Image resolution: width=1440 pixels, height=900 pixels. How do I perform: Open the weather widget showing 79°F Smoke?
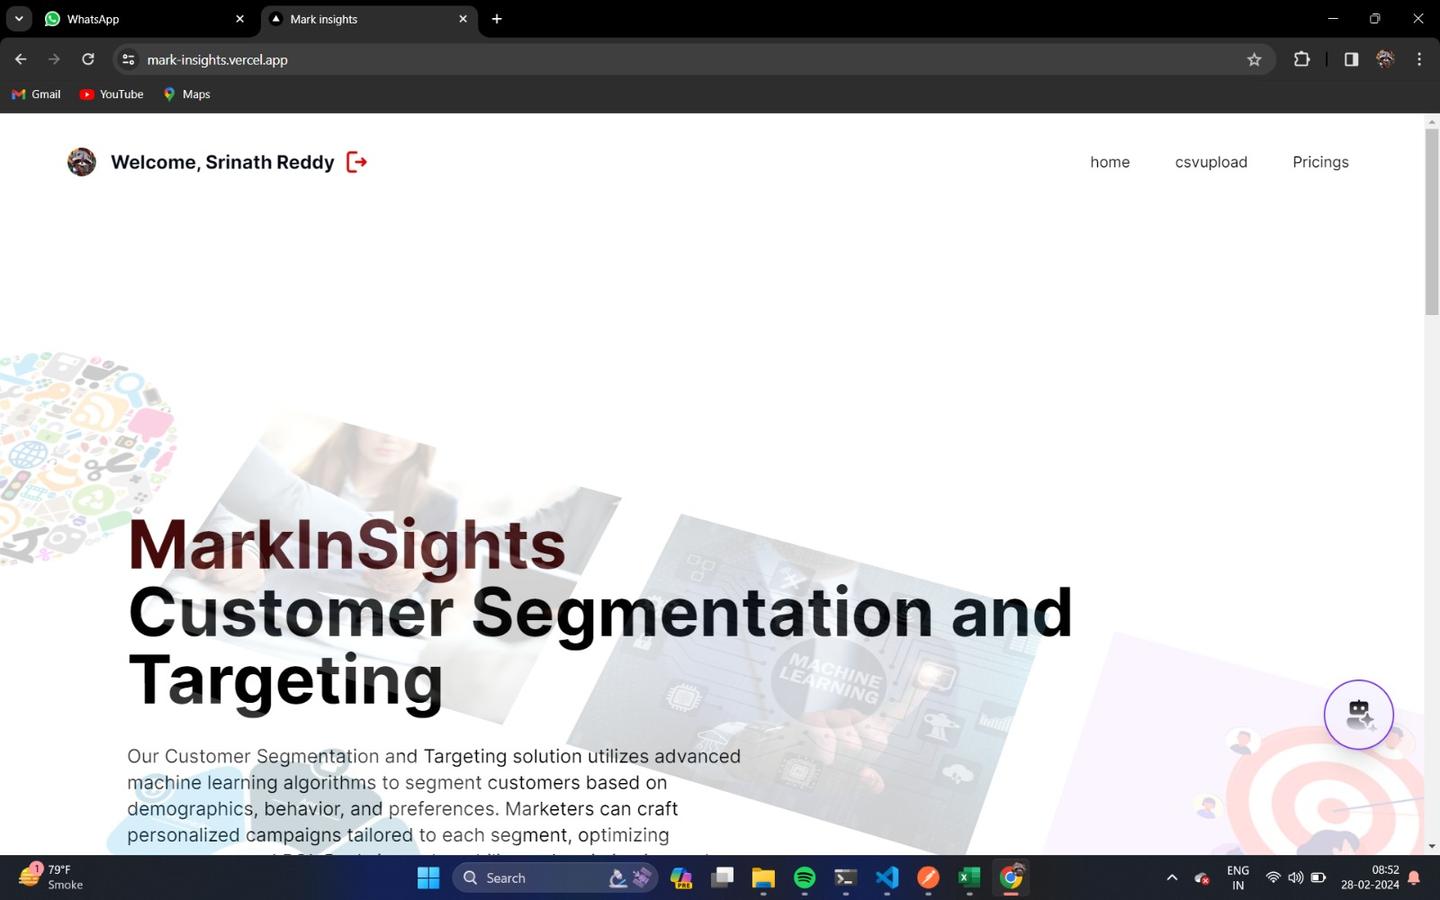[52, 877]
